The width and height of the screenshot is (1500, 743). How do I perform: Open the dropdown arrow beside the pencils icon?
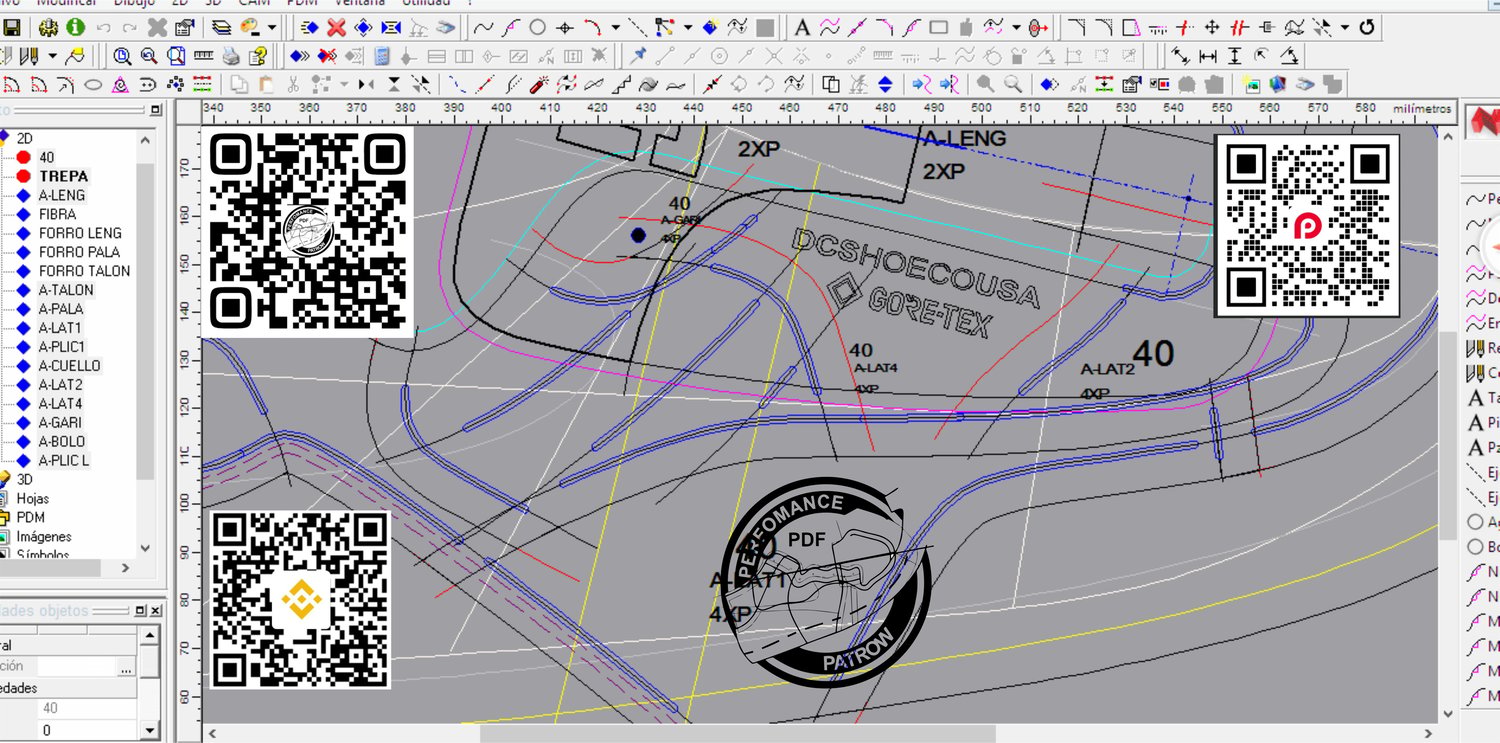coord(52,56)
